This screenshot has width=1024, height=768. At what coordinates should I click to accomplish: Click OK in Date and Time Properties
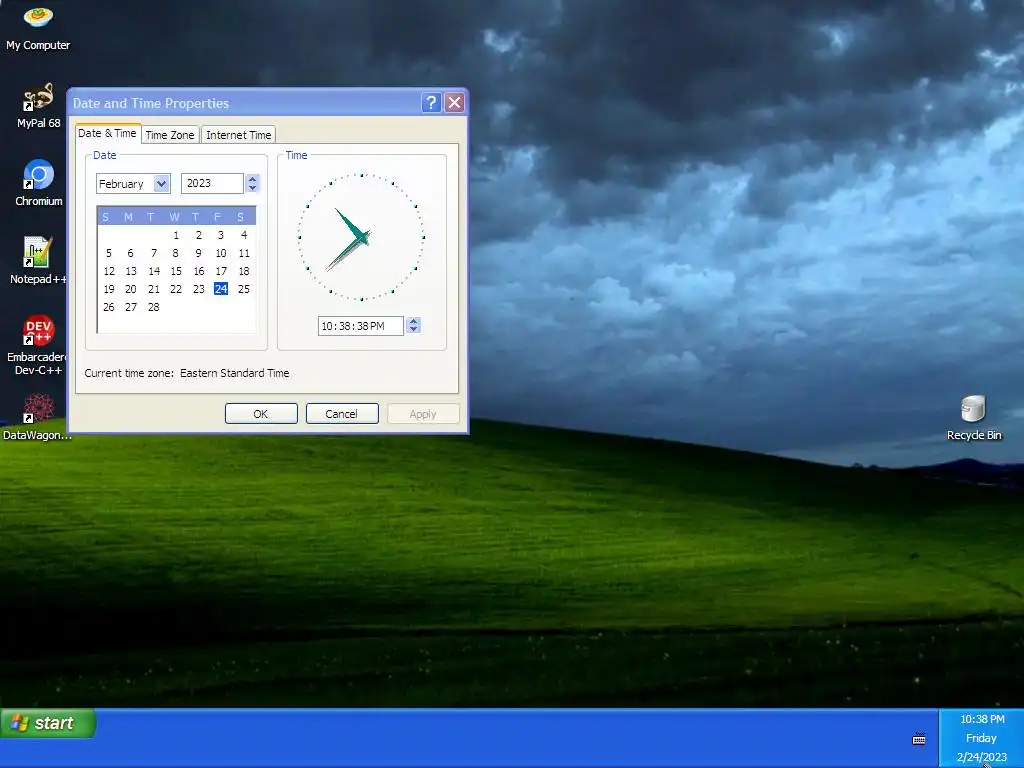point(261,413)
